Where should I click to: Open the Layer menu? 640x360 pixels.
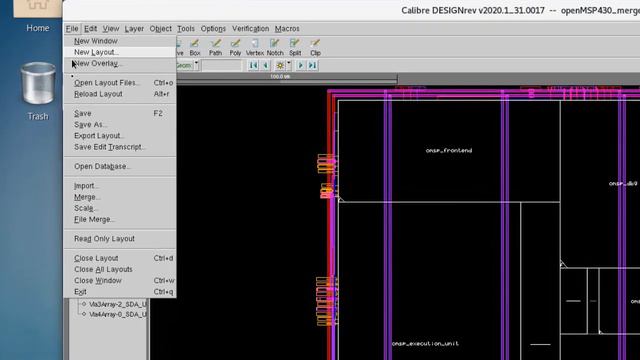[x=134, y=29]
